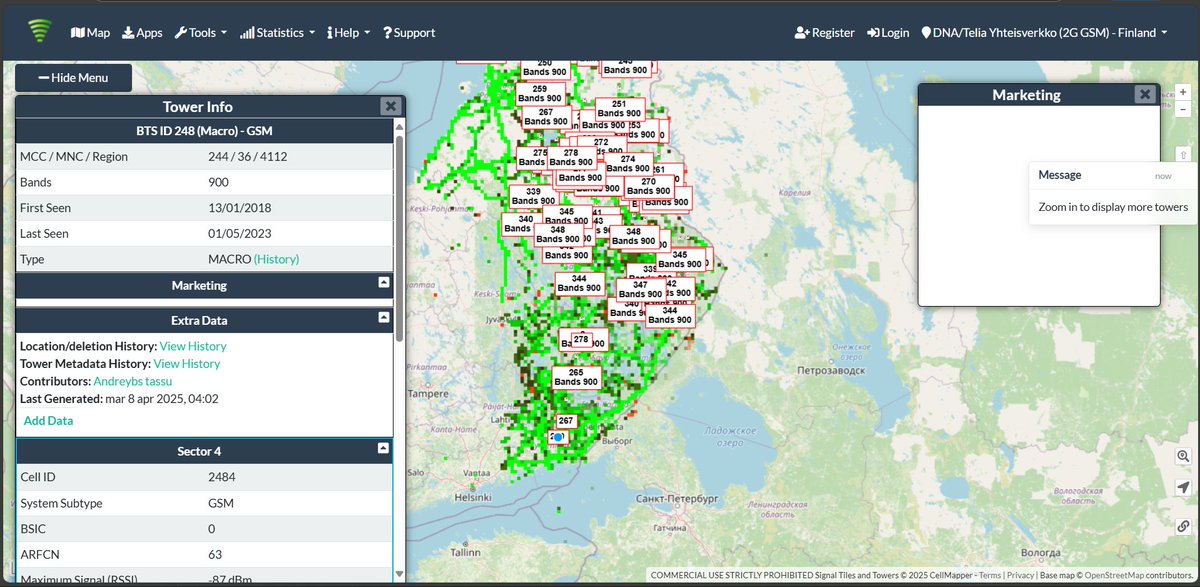The width and height of the screenshot is (1200, 587).
Task: Click the First Seen date 13/01/2018
Action: (x=240, y=208)
